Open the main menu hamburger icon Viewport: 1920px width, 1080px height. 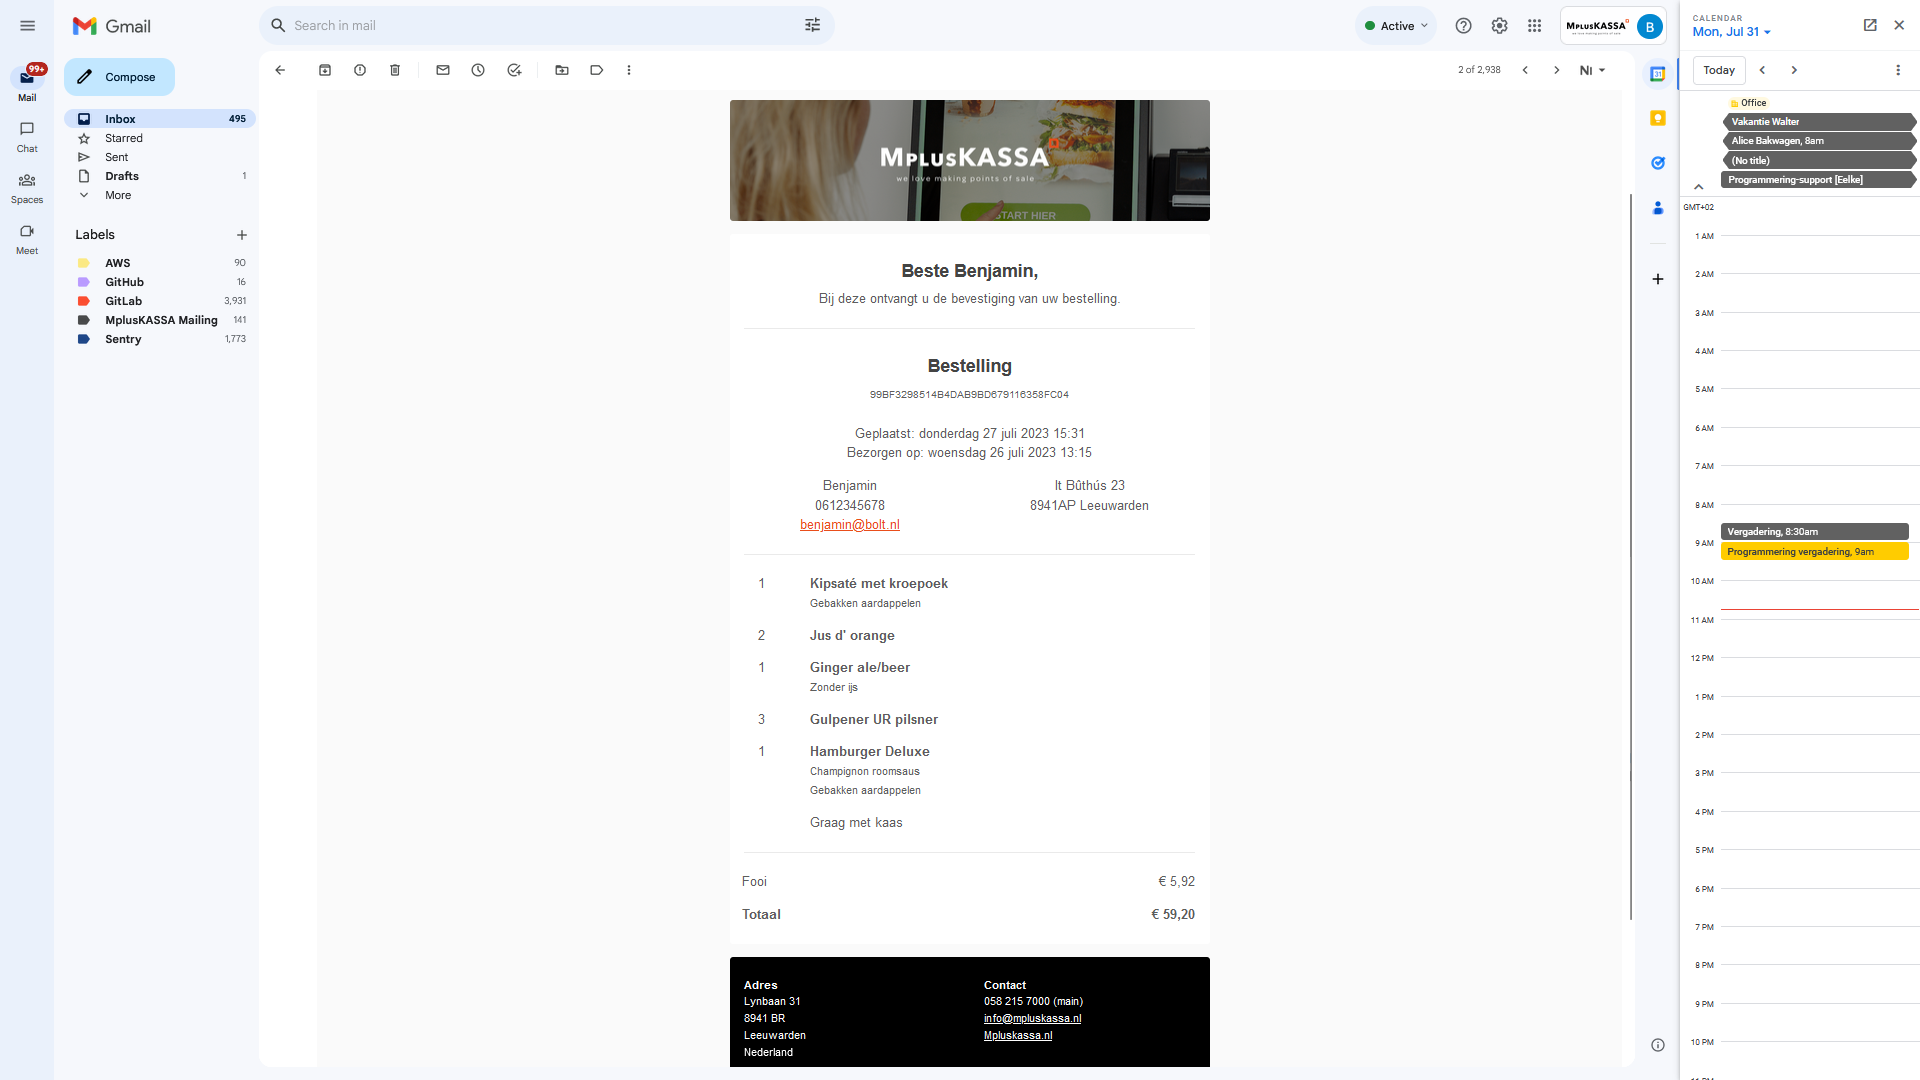tap(27, 26)
